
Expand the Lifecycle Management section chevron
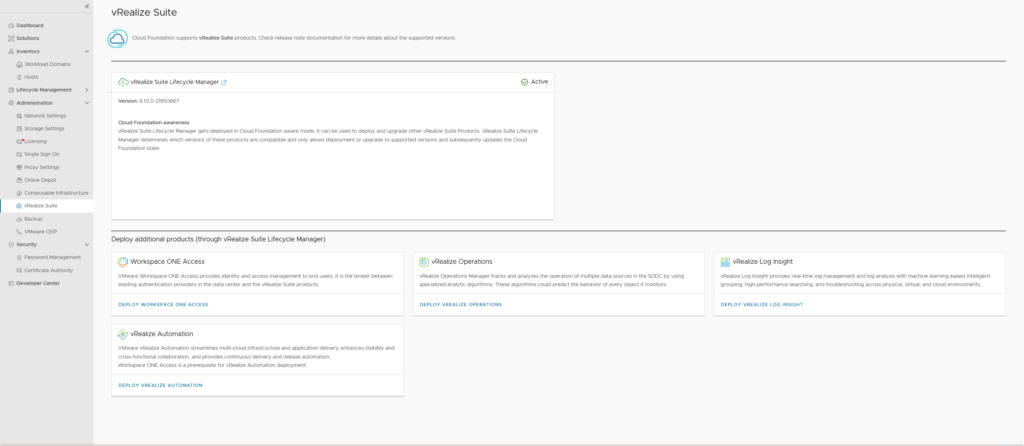click(x=87, y=90)
